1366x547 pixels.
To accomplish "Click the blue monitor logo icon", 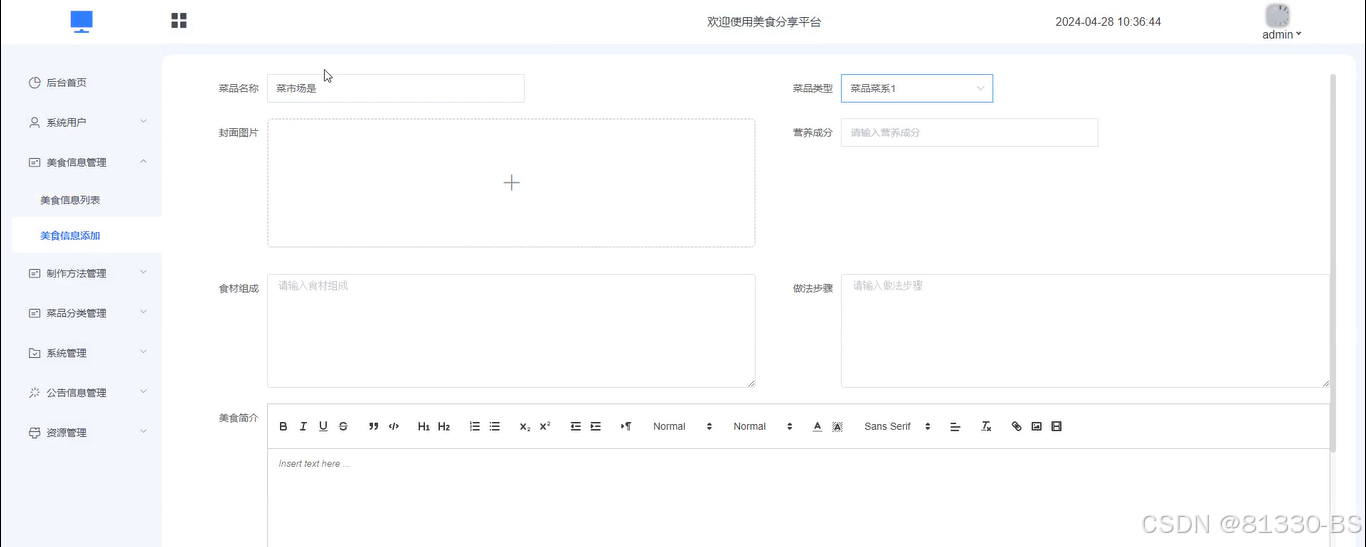I will tap(82, 22).
